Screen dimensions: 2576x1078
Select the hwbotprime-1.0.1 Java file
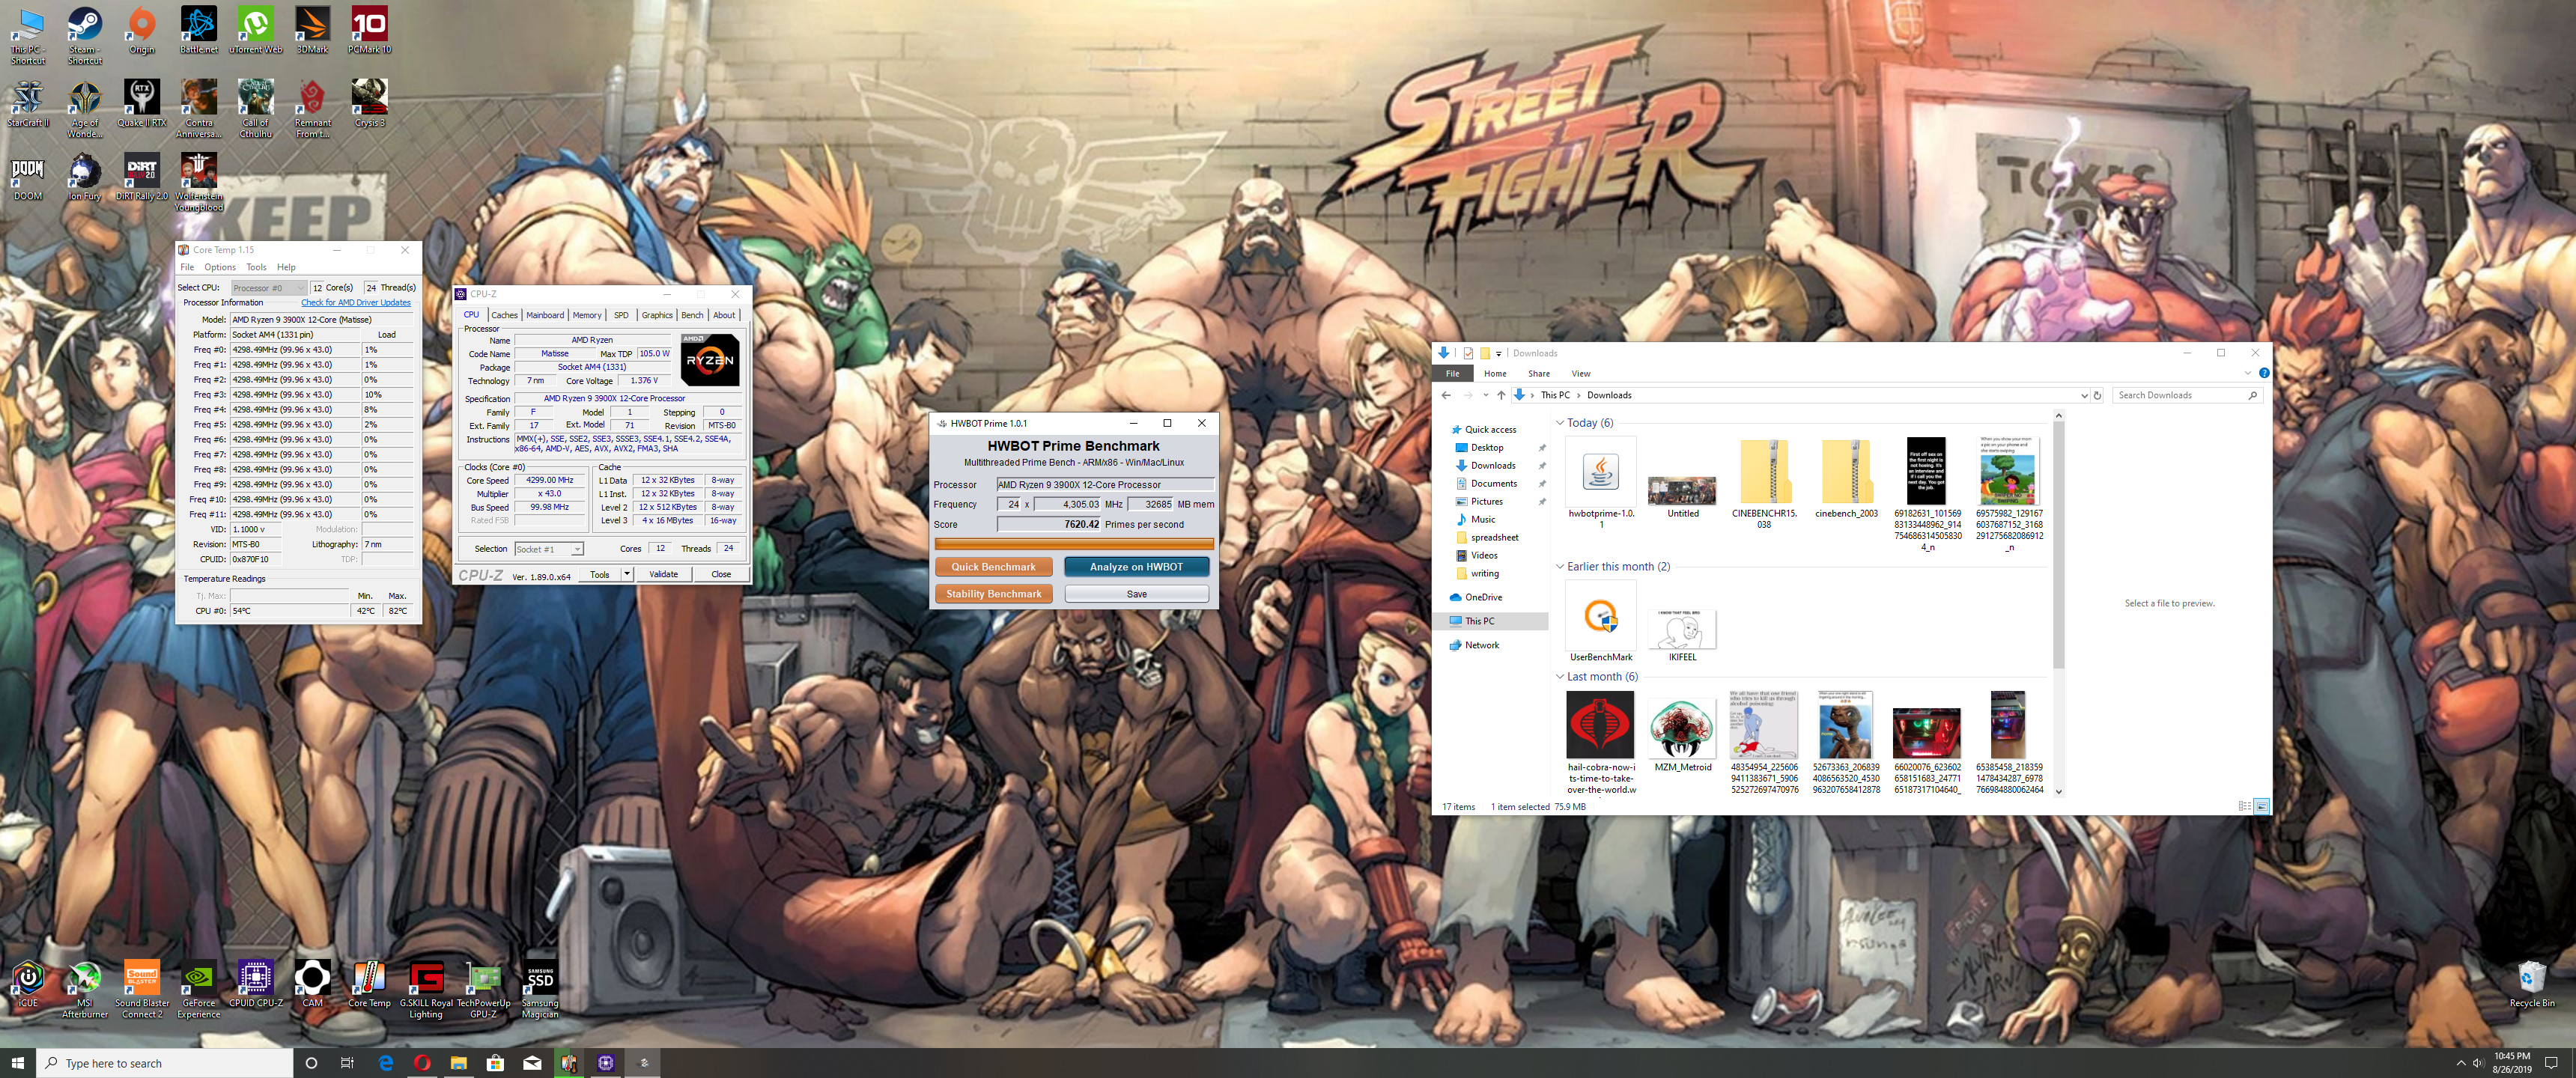1601,484
